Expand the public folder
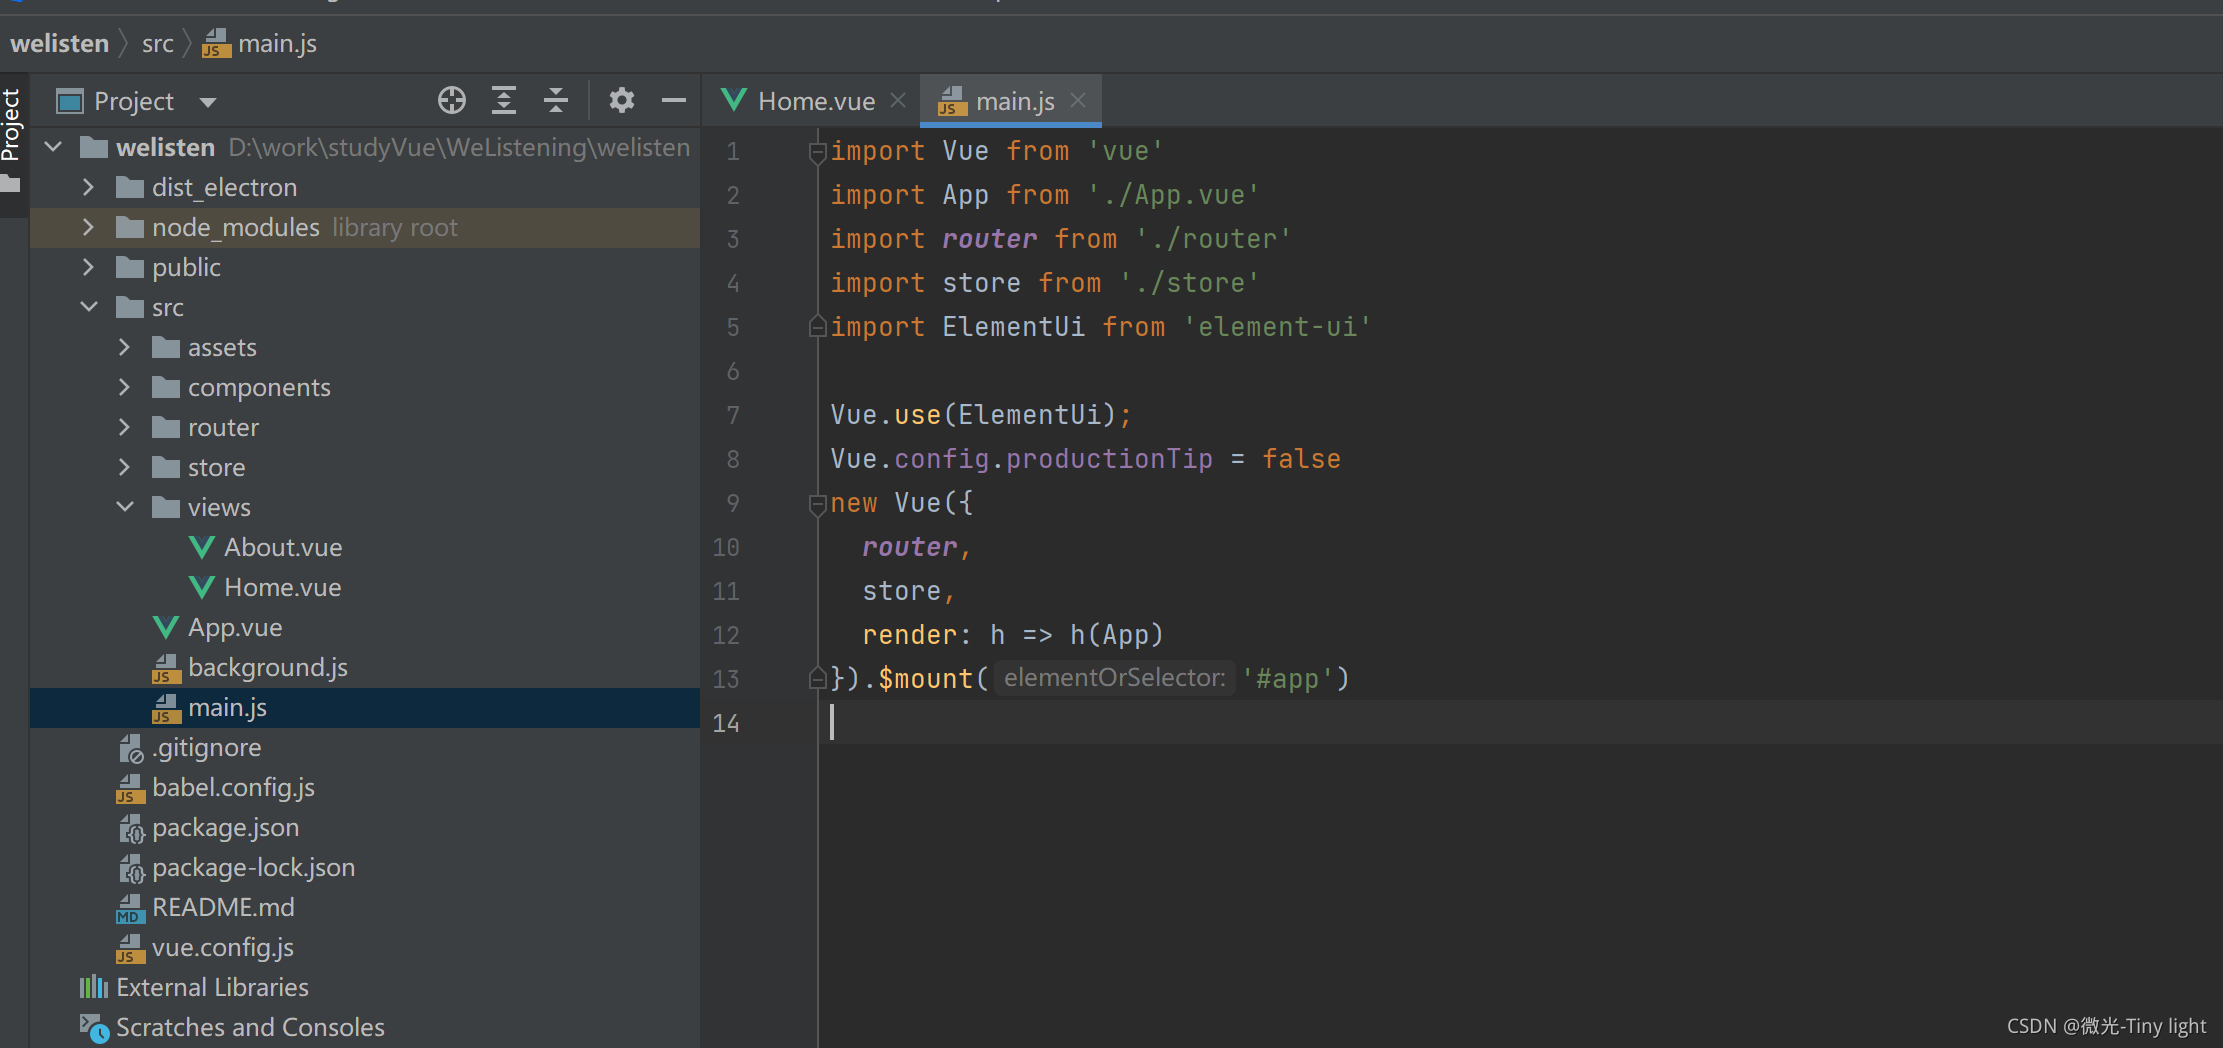This screenshot has width=2223, height=1048. pos(88,267)
